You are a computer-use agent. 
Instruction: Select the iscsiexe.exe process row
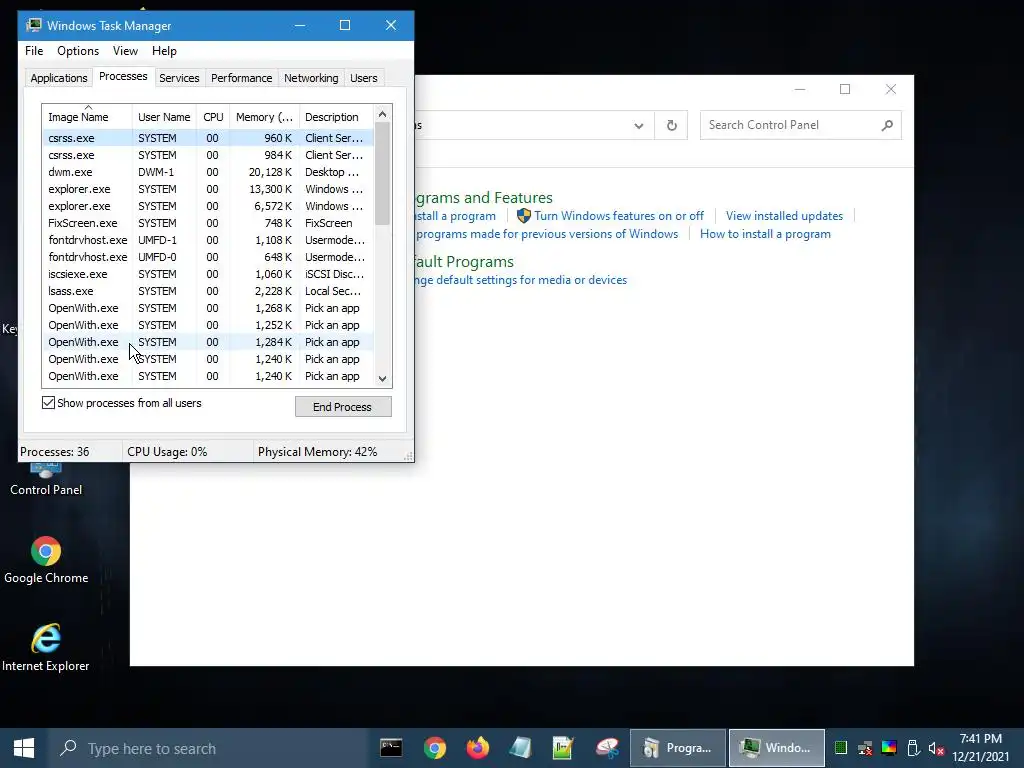(x=208, y=274)
